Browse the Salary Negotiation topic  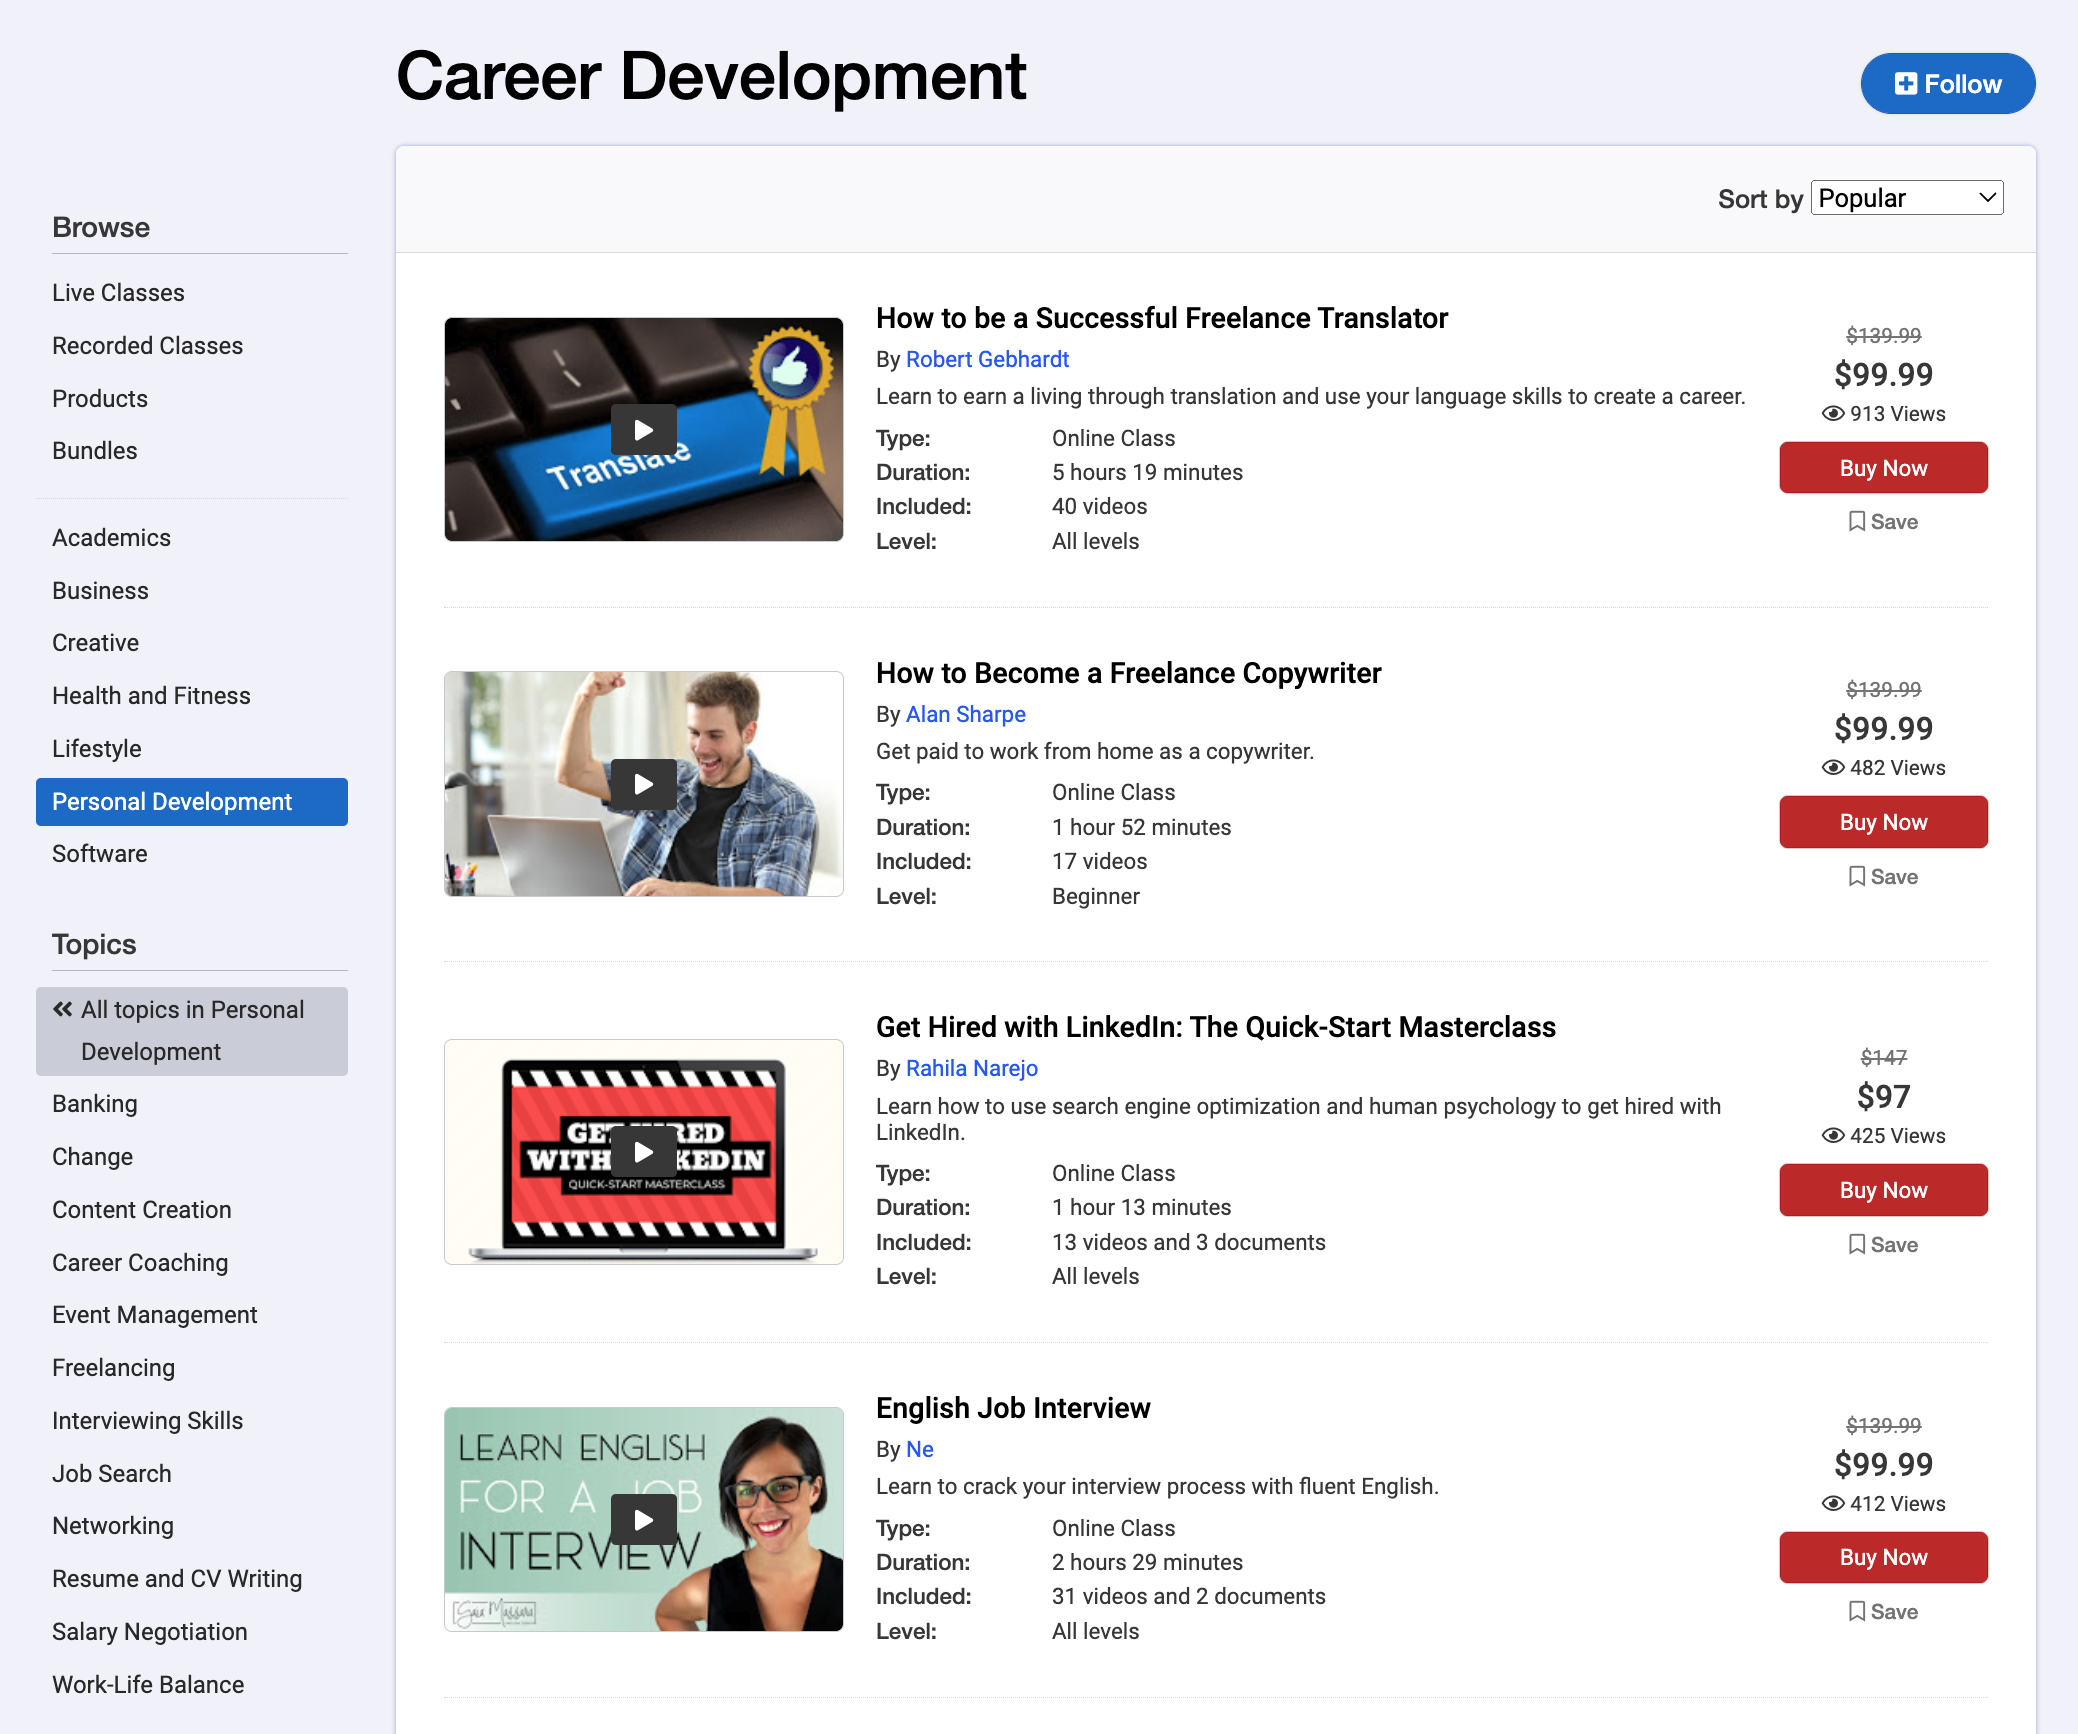click(x=149, y=1631)
